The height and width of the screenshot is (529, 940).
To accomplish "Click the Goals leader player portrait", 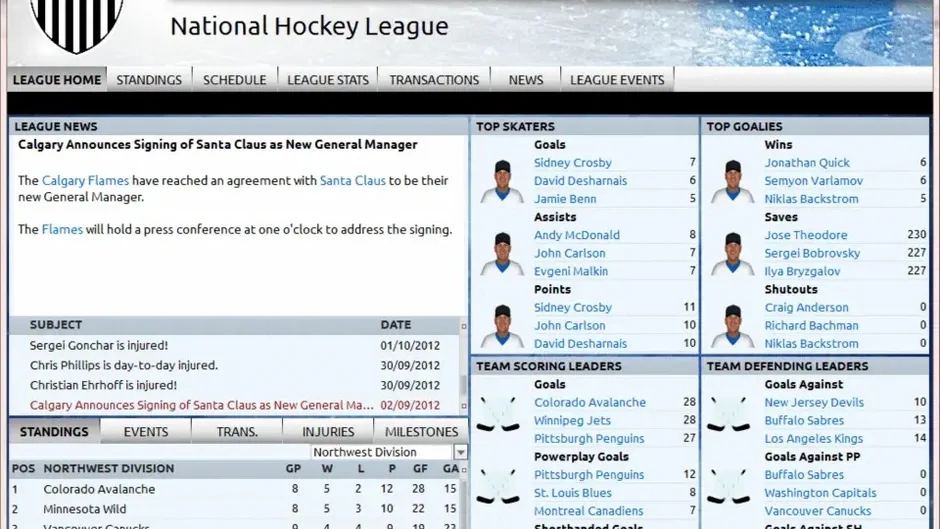I will 502,181.
